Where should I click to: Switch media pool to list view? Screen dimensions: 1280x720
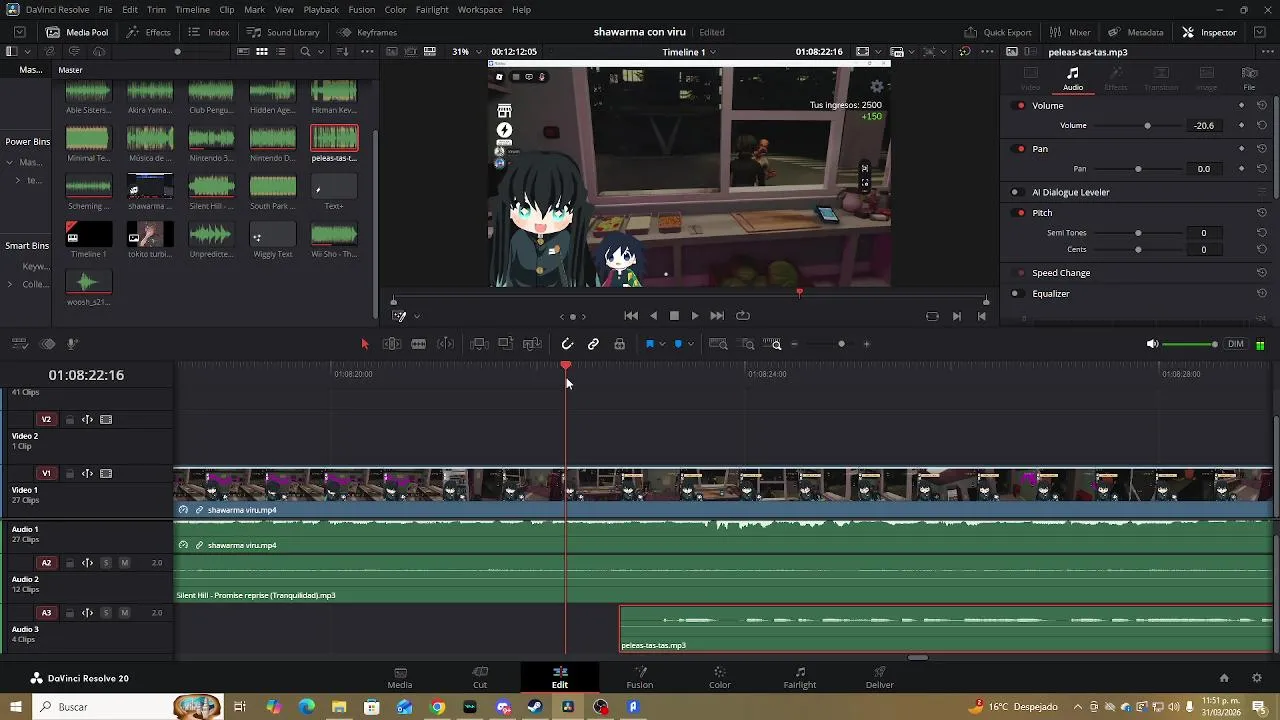(282, 51)
